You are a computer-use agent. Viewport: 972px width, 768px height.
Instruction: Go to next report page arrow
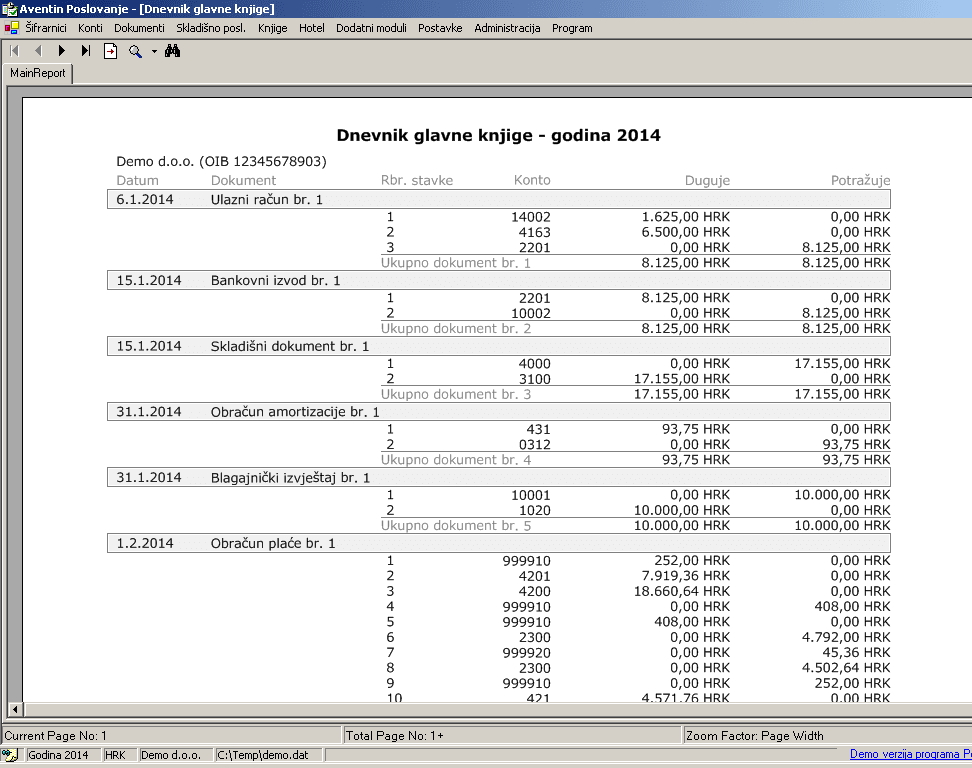62,50
